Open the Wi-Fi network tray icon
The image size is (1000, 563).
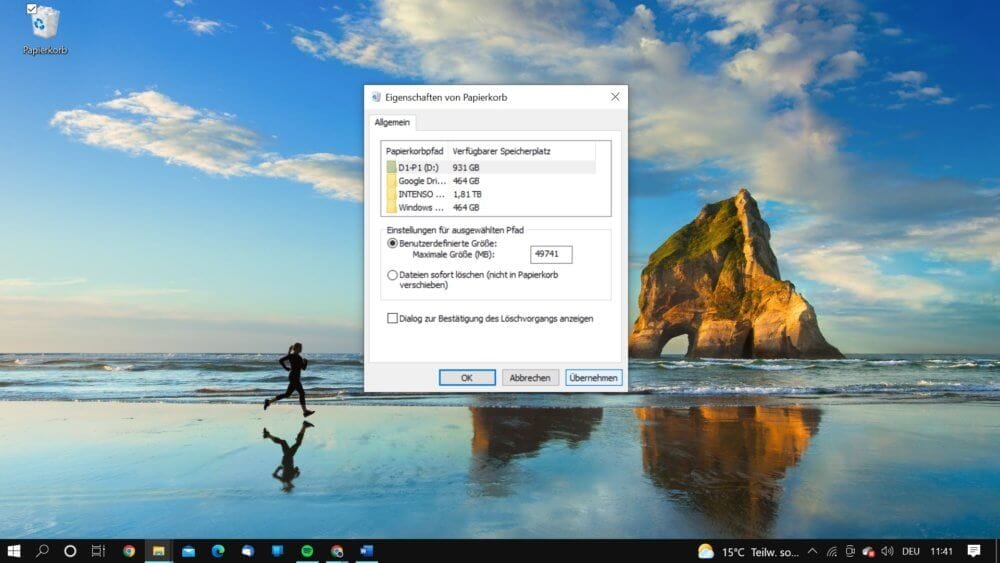tap(832, 552)
